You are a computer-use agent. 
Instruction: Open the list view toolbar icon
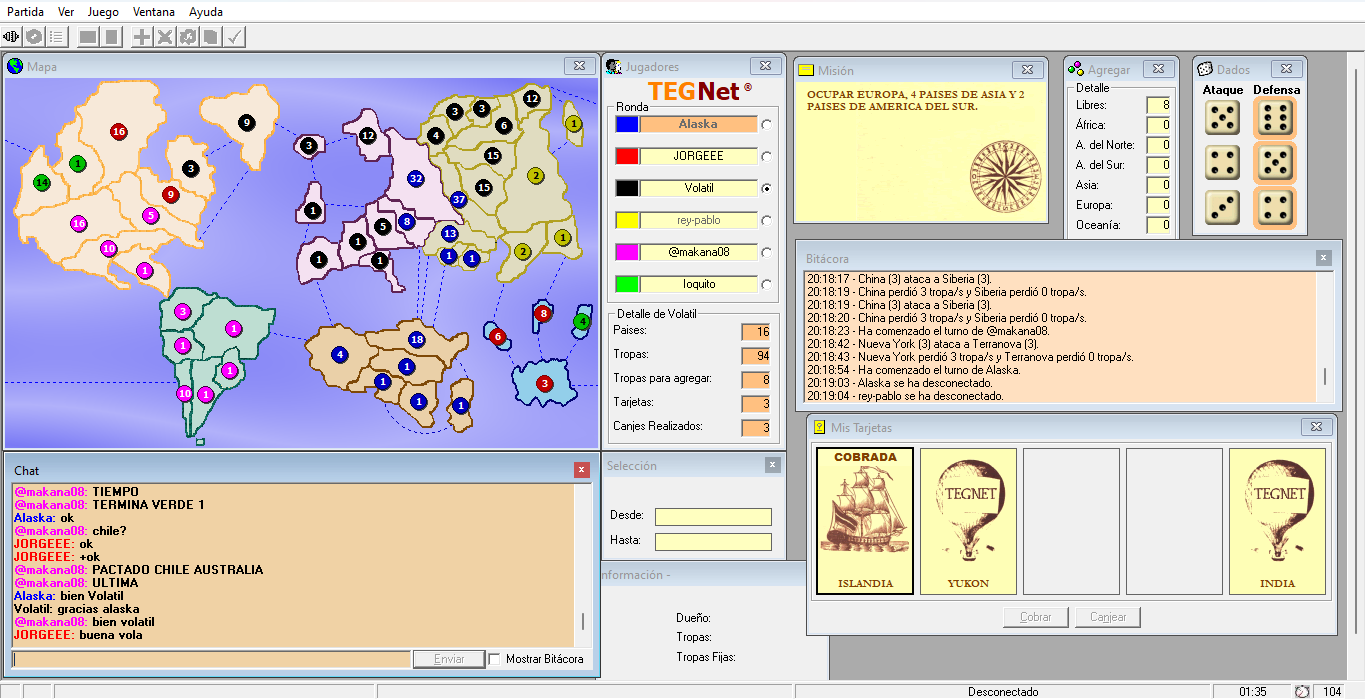[x=56, y=37]
